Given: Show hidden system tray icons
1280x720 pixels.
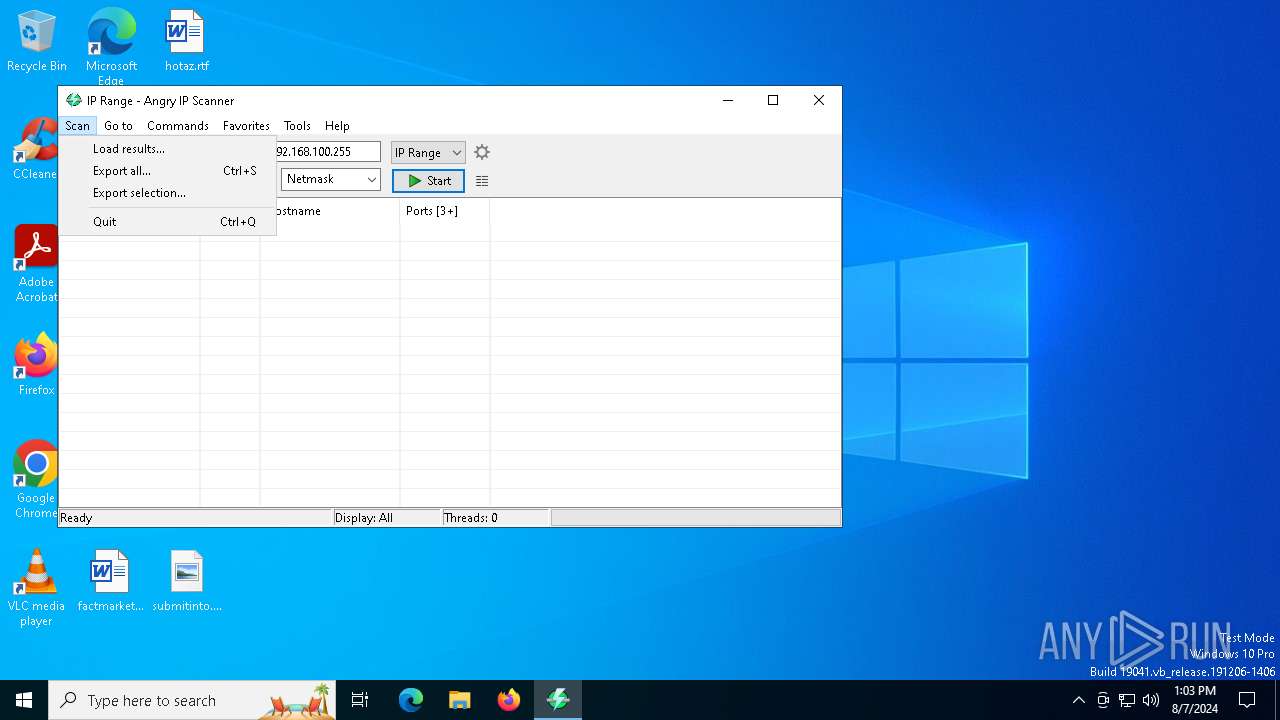Looking at the screenshot, I should tap(1078, 700).
